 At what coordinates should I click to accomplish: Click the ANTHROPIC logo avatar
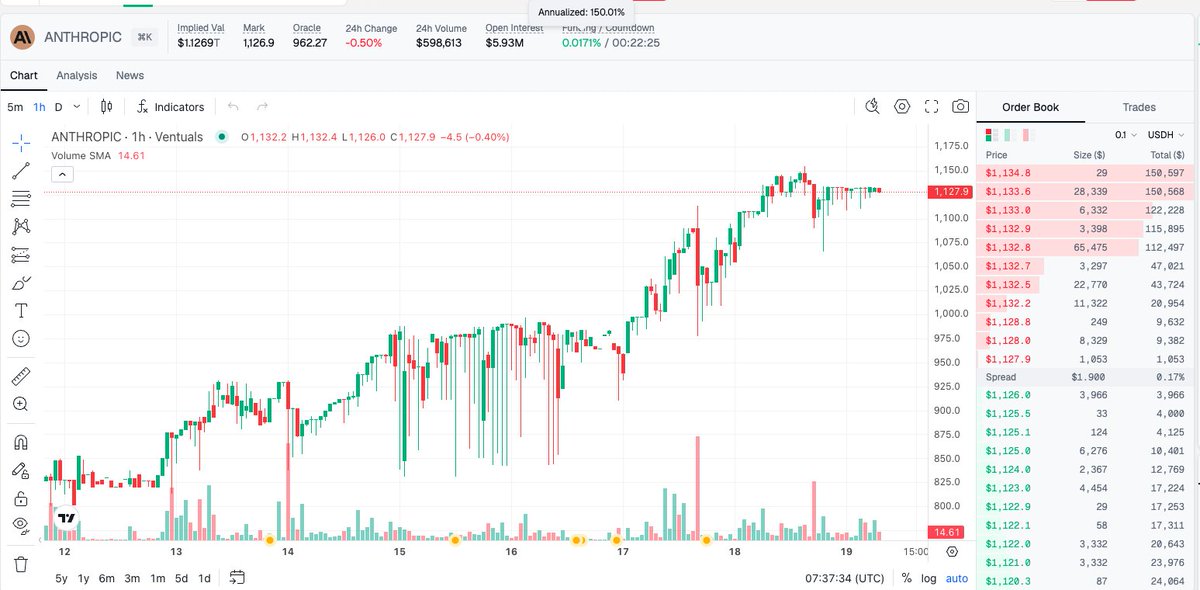(24, 37)
